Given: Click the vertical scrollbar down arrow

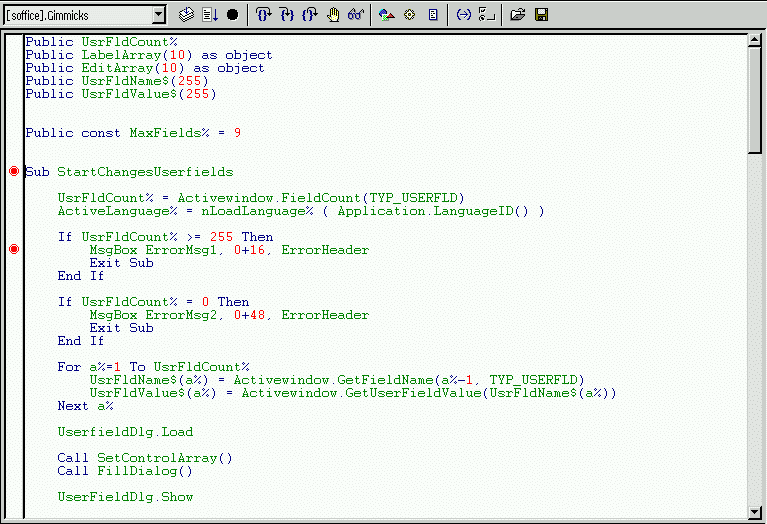Looking at the screenshot, I should pyautogui.click(x=754, y=513).
